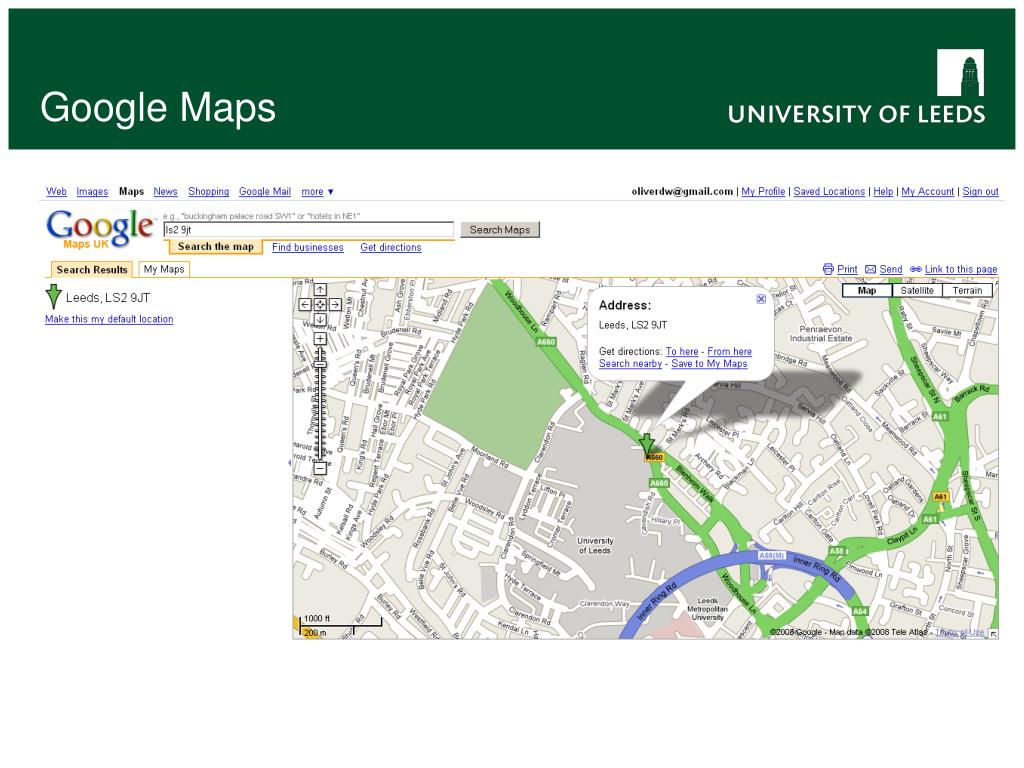Click the green marker pin on the map
1024x768 pixels.
[647, 444]
